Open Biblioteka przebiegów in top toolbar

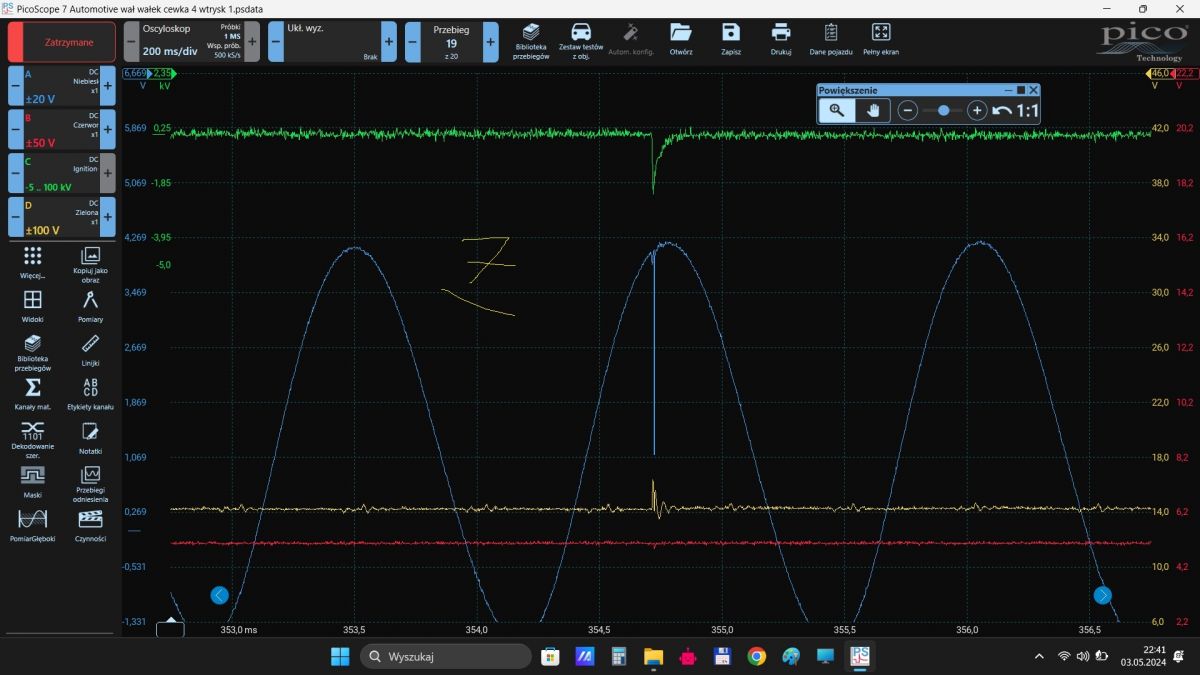531,41
